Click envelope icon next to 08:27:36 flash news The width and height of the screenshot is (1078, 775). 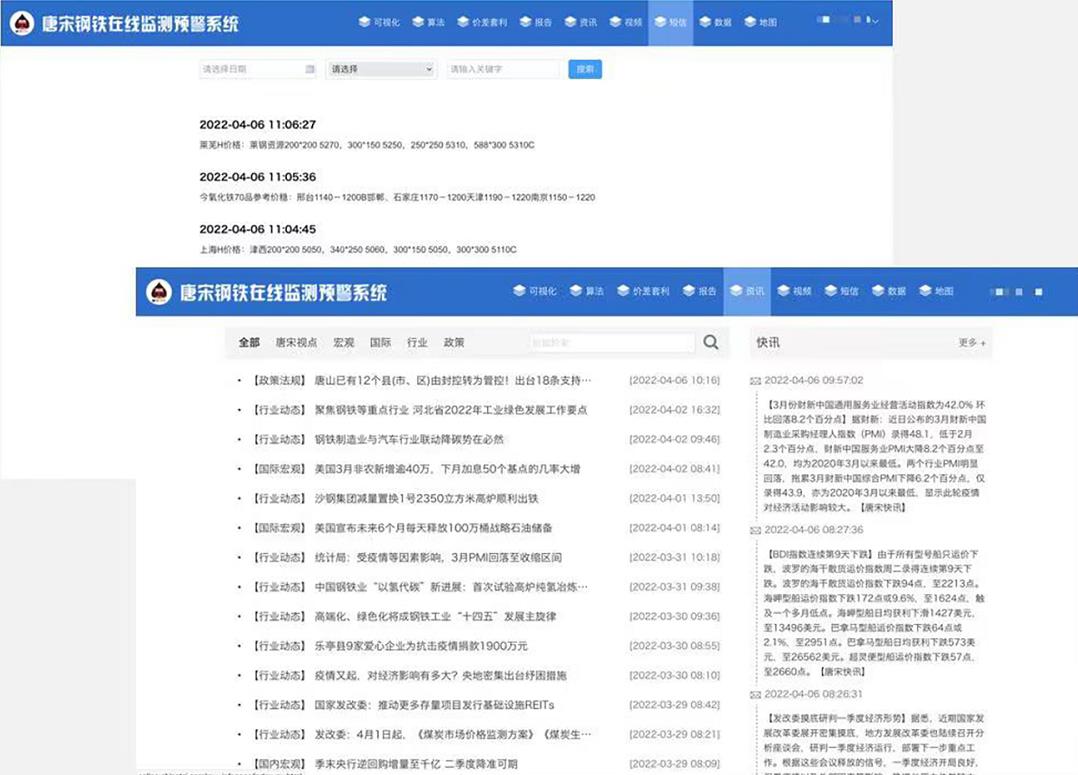pyautogui.click(x=756, y=530)
